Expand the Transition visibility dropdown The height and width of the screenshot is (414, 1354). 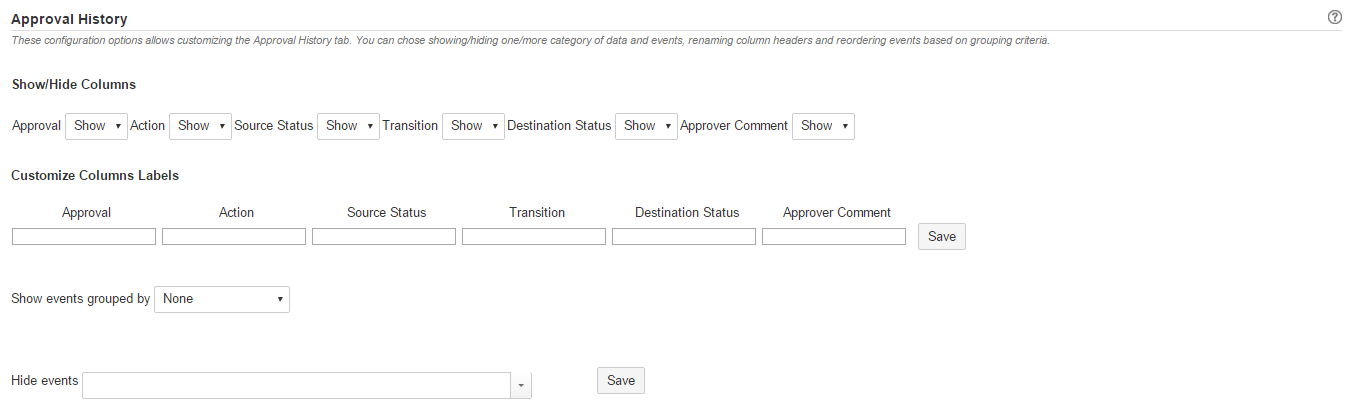pyautogui.click(x=473, y=126)
